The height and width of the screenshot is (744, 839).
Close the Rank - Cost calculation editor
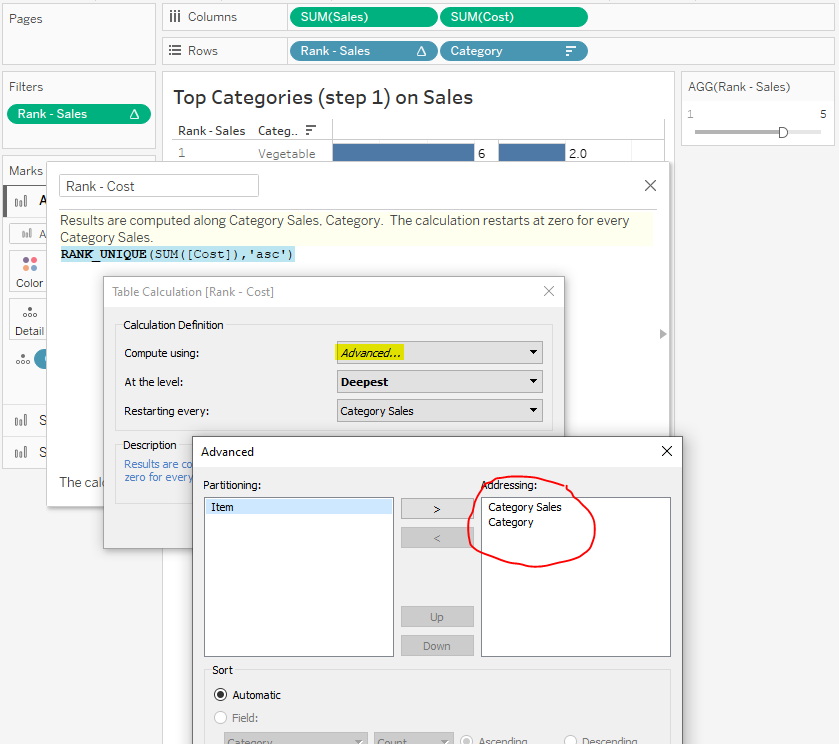650,185
